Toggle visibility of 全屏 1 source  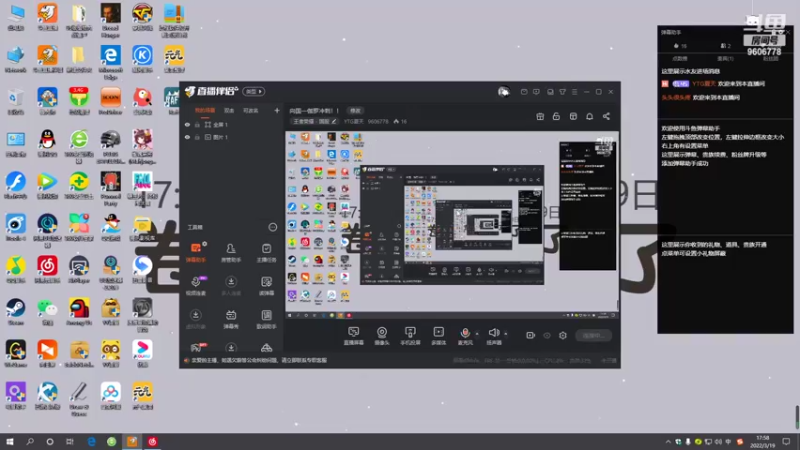pyautogui.click(x=187, y=124)
